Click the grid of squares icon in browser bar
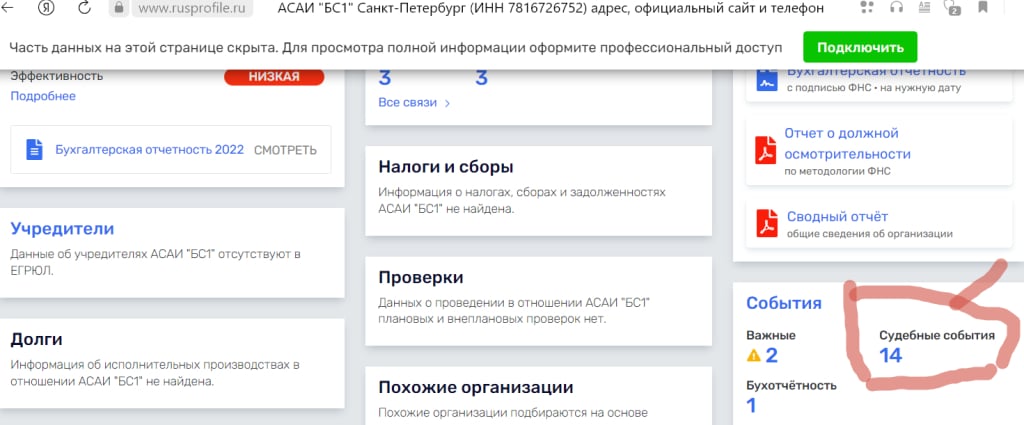 tap(867, 8)
